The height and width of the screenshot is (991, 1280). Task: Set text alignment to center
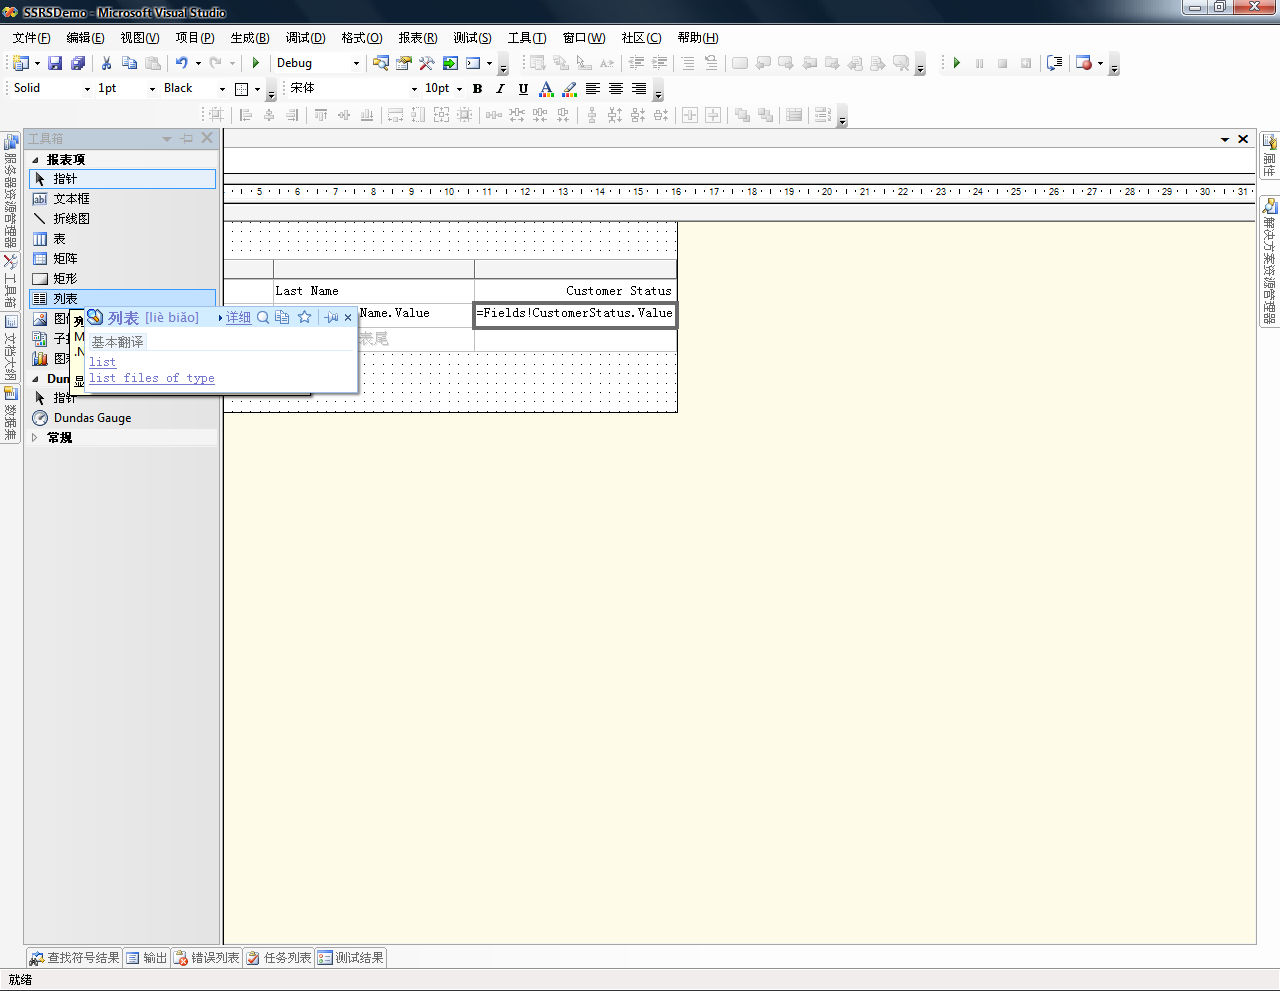pyautogui.click(x=616, y=89)
